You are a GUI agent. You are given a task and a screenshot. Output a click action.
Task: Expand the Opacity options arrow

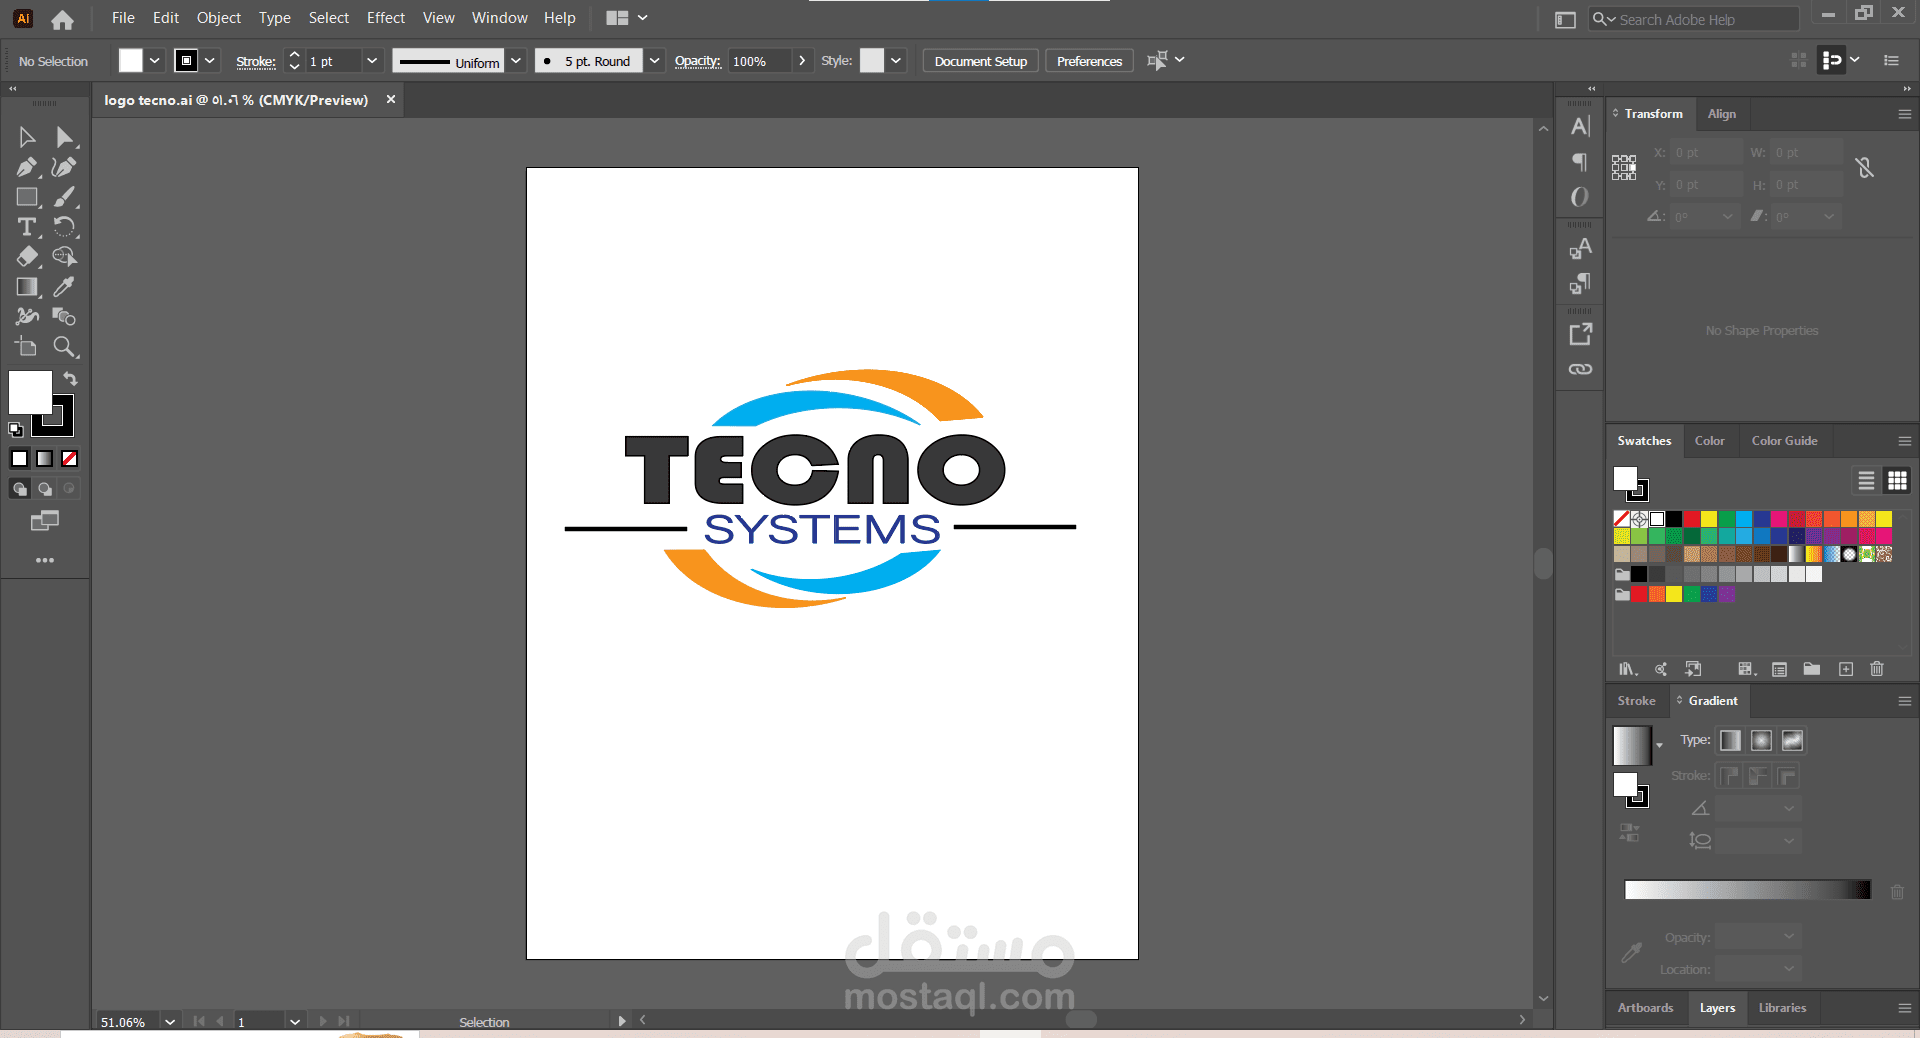click(x=802, y=61)
